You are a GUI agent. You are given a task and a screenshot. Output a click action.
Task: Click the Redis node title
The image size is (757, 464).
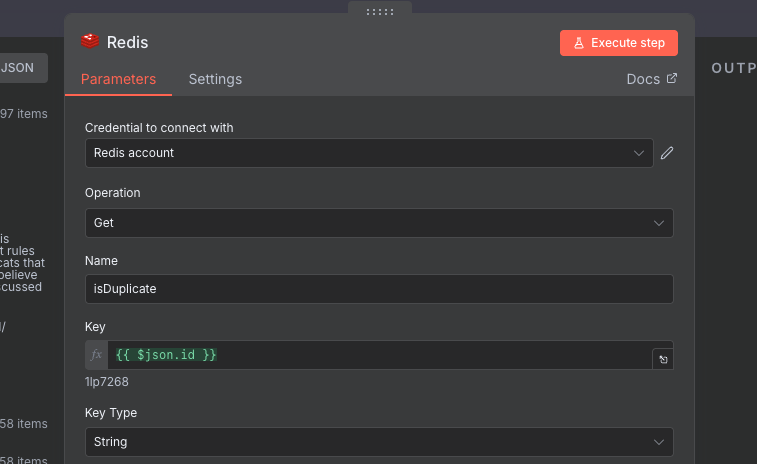127,42
